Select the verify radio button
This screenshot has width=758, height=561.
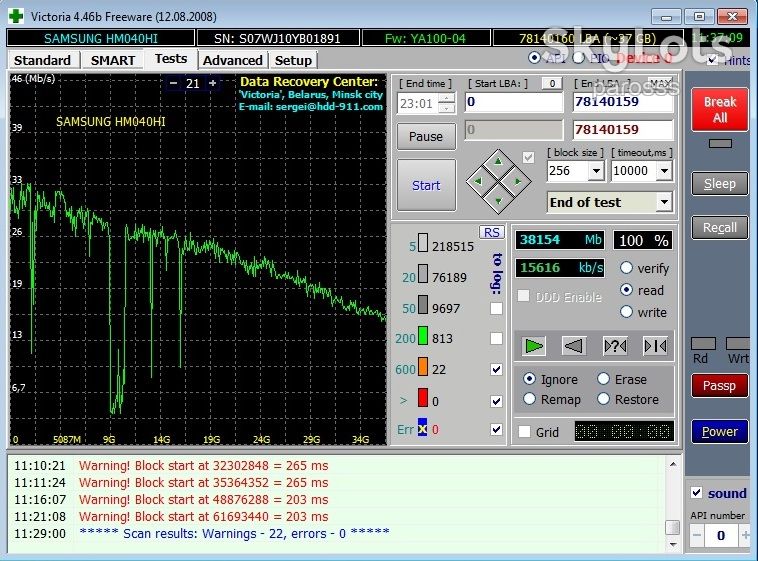click(627, 267)
